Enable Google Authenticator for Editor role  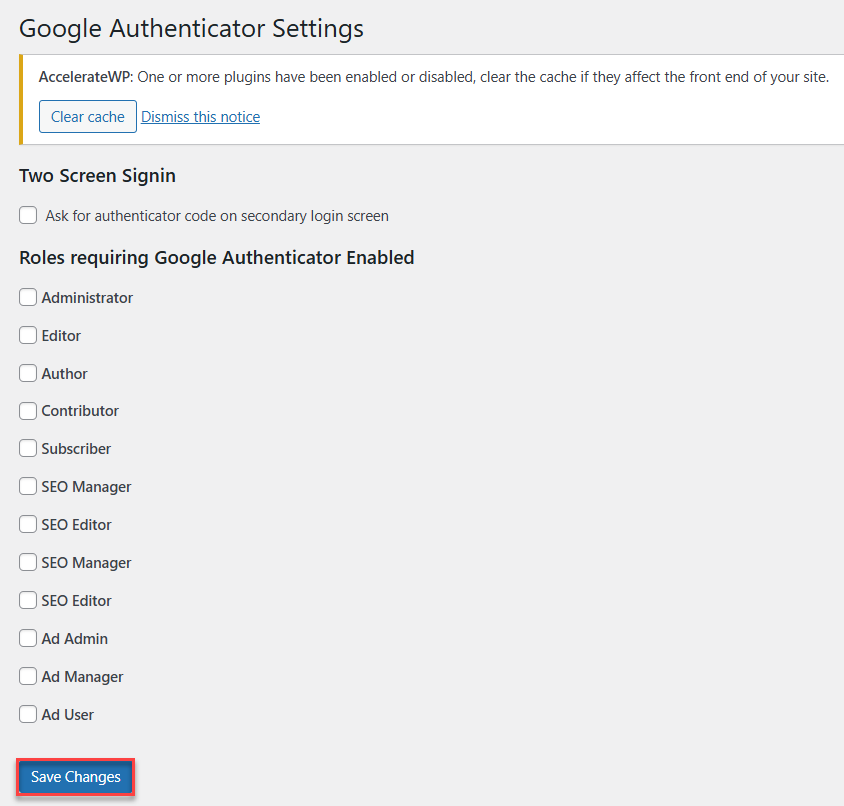point(27,335)
